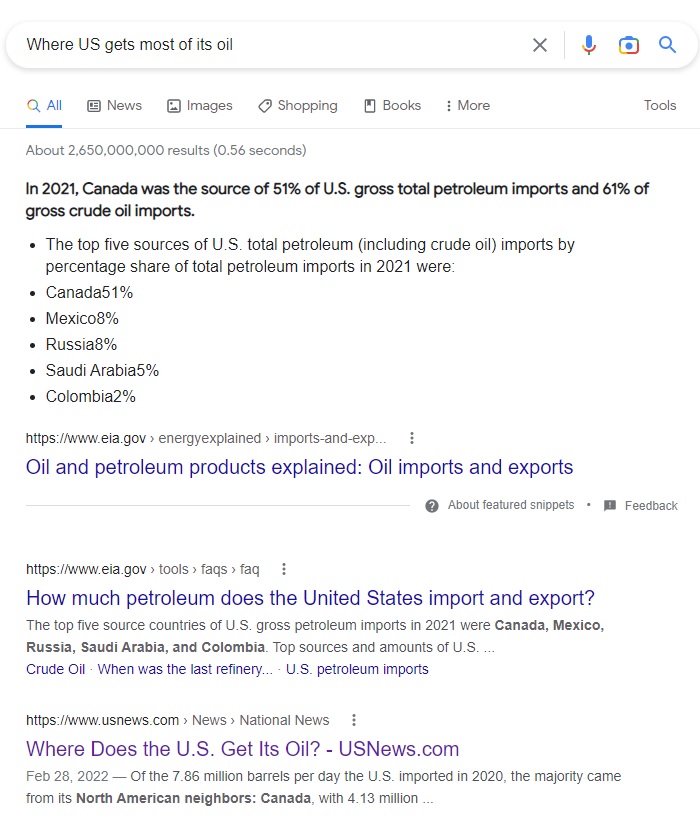Click the About featured snippets question mark icon
Image resolution: width=700 pixels, height=819 pixels.
pos(432,506)
